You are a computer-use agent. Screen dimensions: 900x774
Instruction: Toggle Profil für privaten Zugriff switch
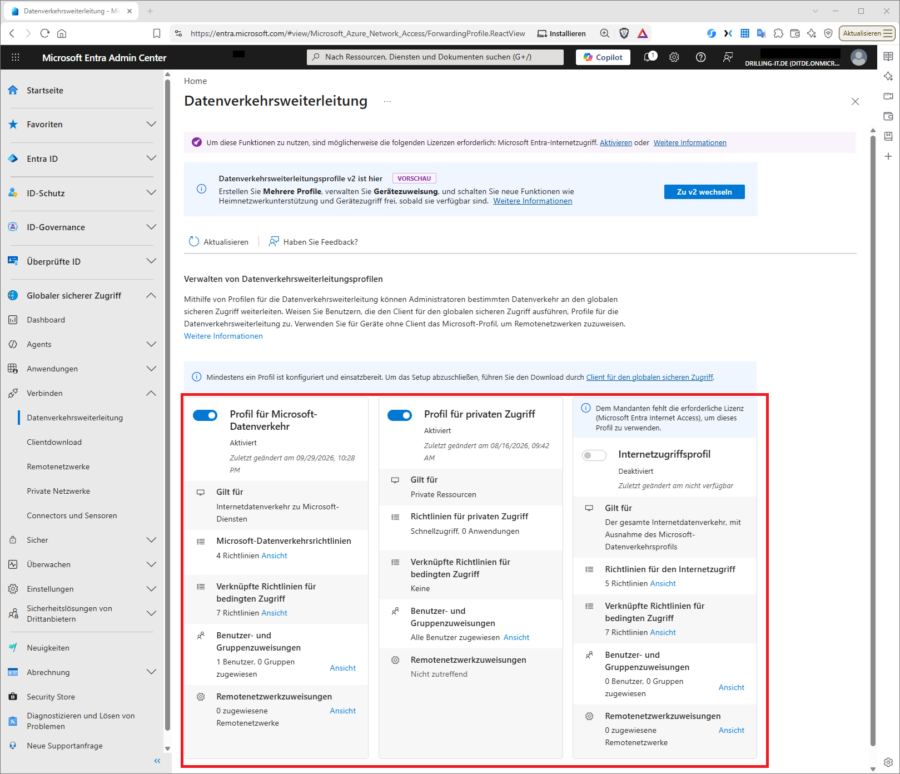pos(399,415)
